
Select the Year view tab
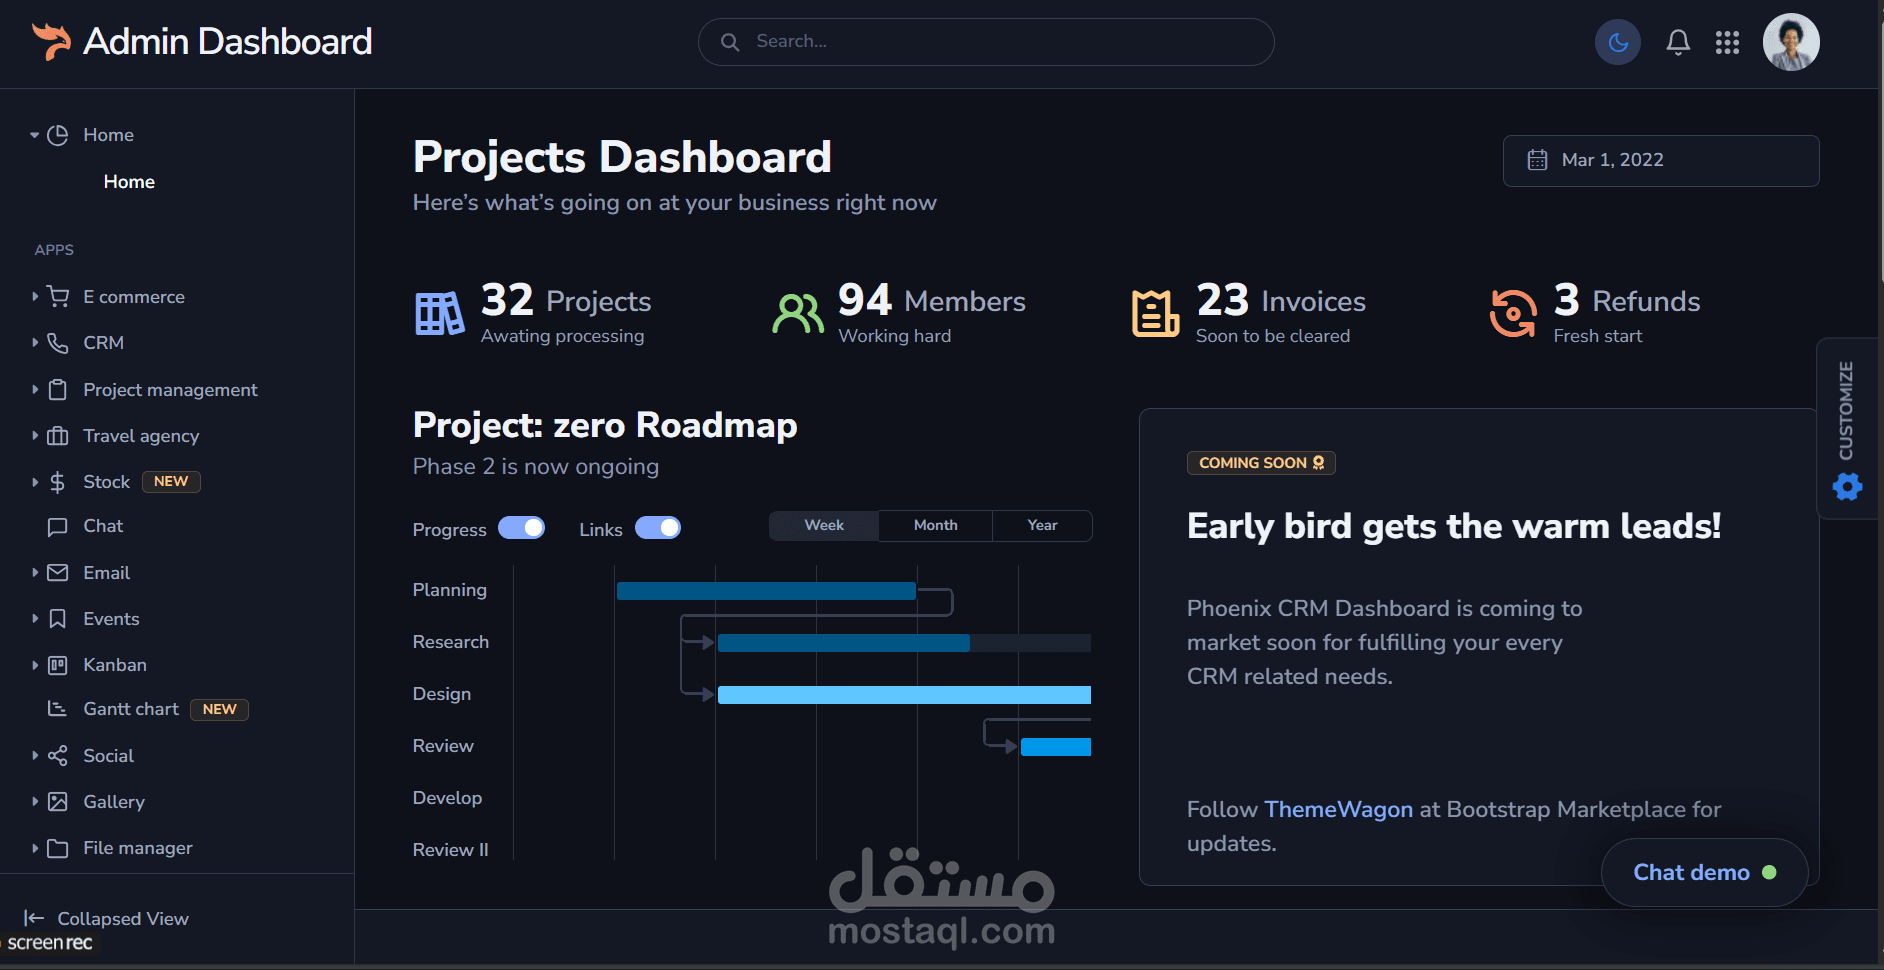pos(1042,525)
